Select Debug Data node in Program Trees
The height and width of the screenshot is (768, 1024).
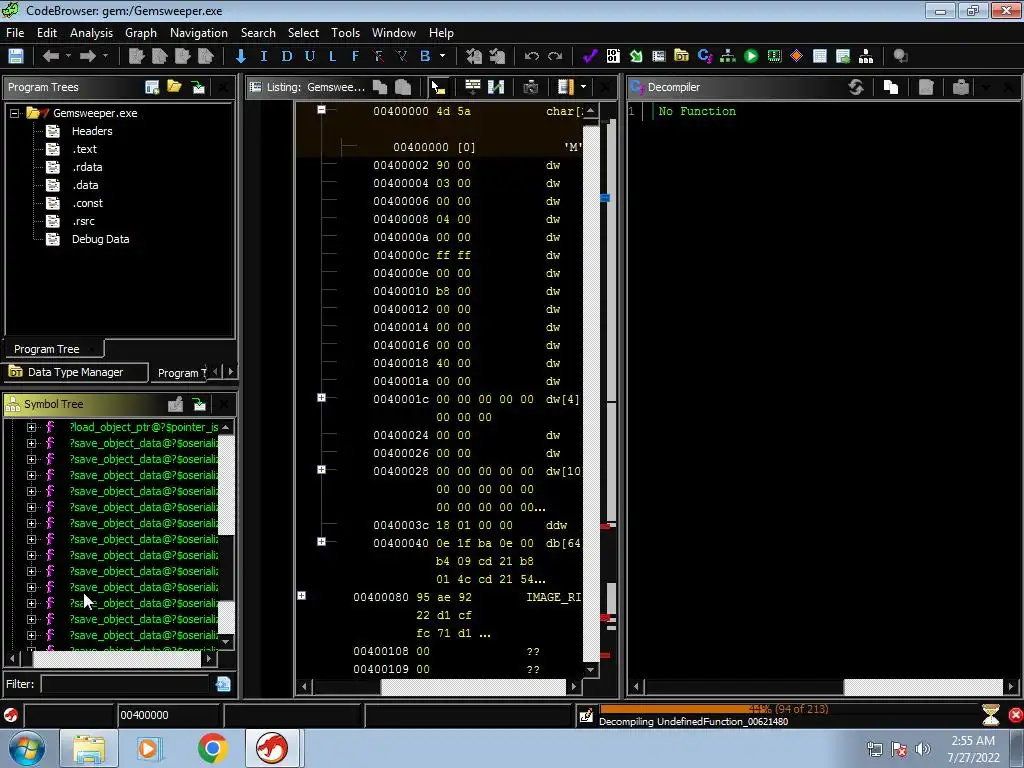click(x=101, y=239)
